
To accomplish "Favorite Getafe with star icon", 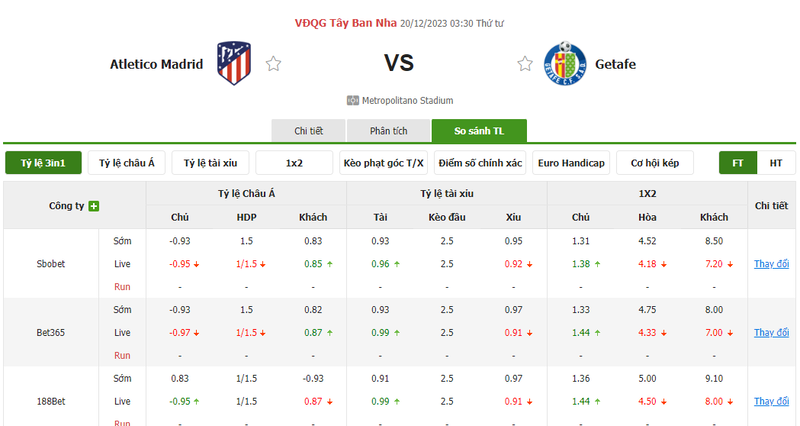I will (525, 64).
